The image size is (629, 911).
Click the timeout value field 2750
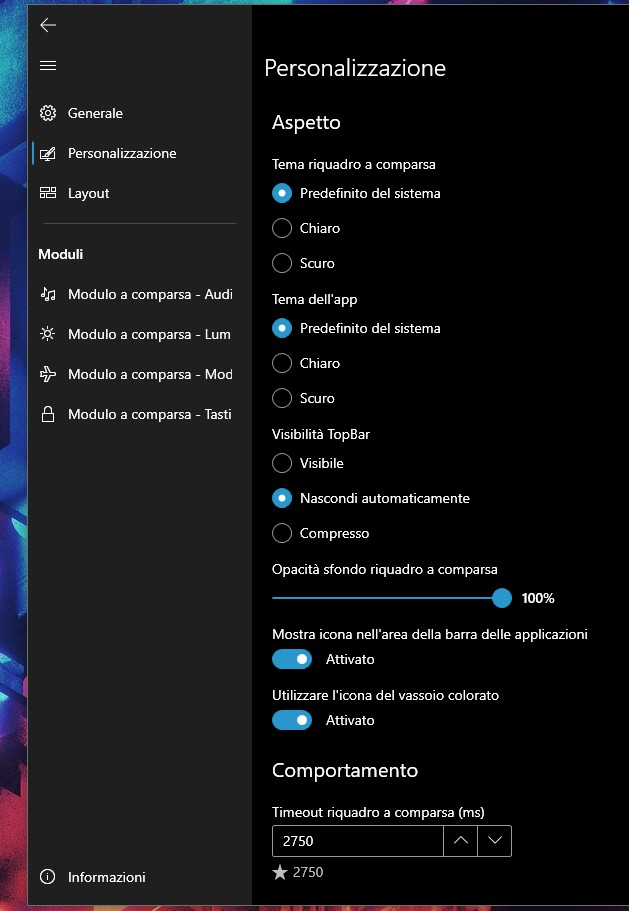coord(358,841)
